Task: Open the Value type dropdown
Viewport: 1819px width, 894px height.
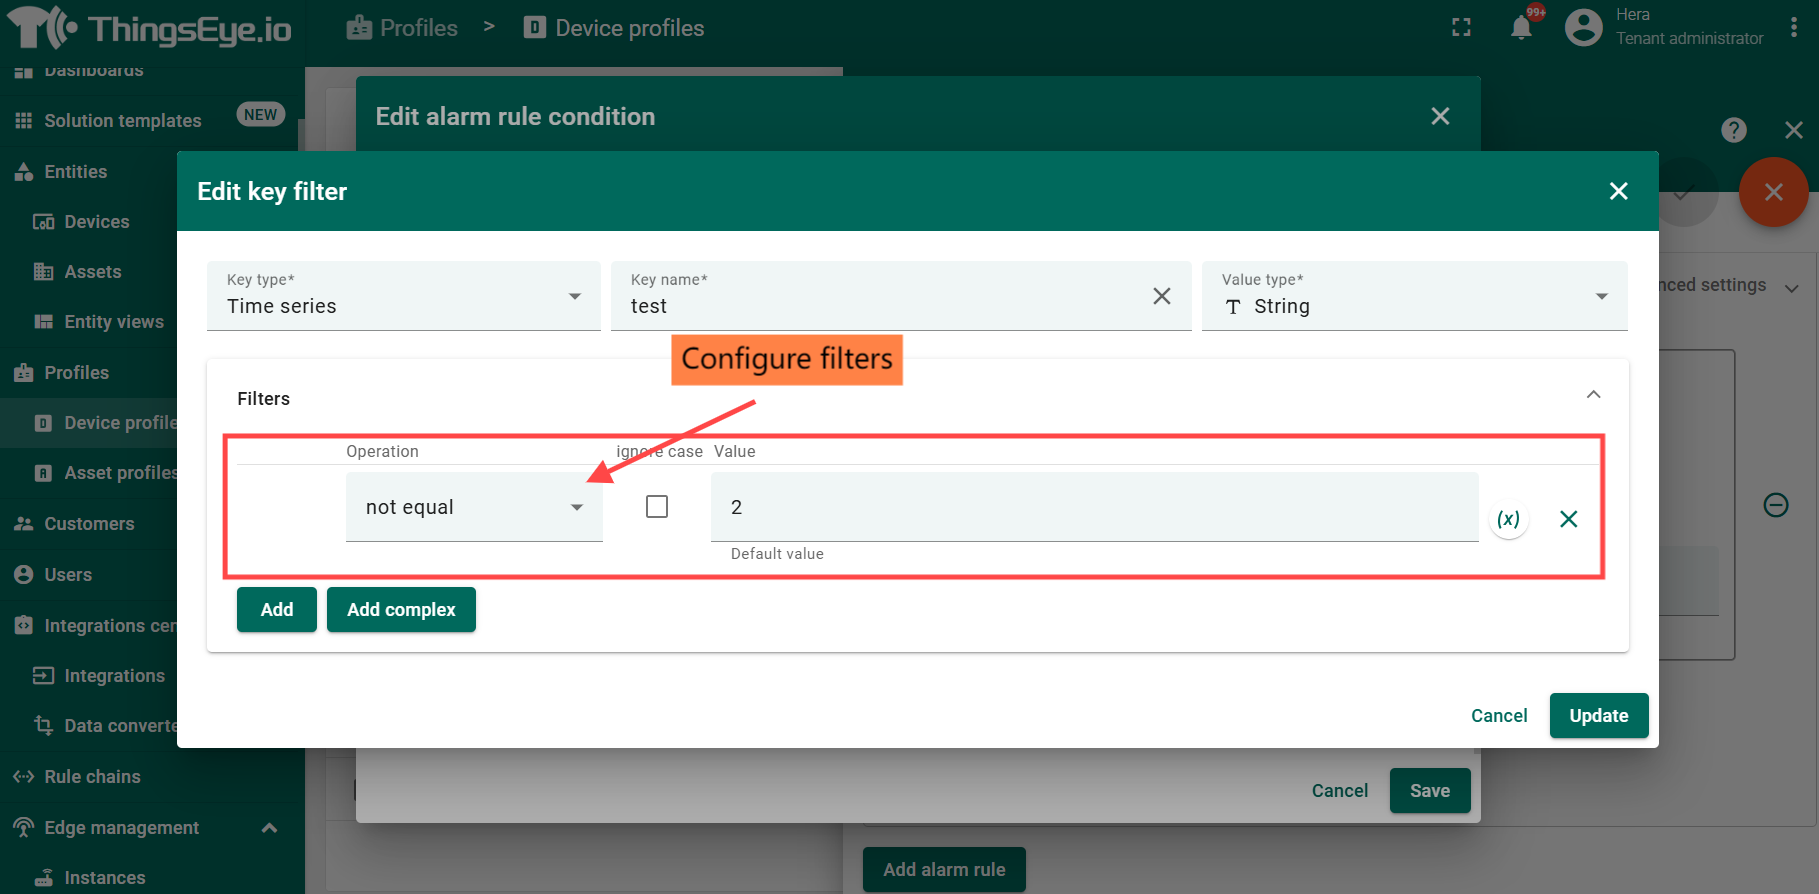Action: pyautogui.click(x=1414, y=296)
